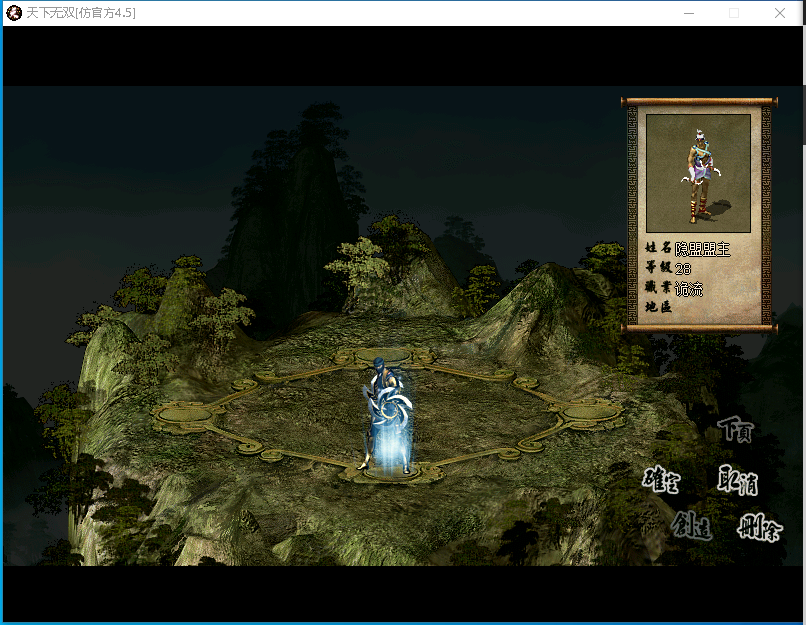The image size is (806, 625).
Task: Delete the character using 刪除
Action: tap(760, 527)
